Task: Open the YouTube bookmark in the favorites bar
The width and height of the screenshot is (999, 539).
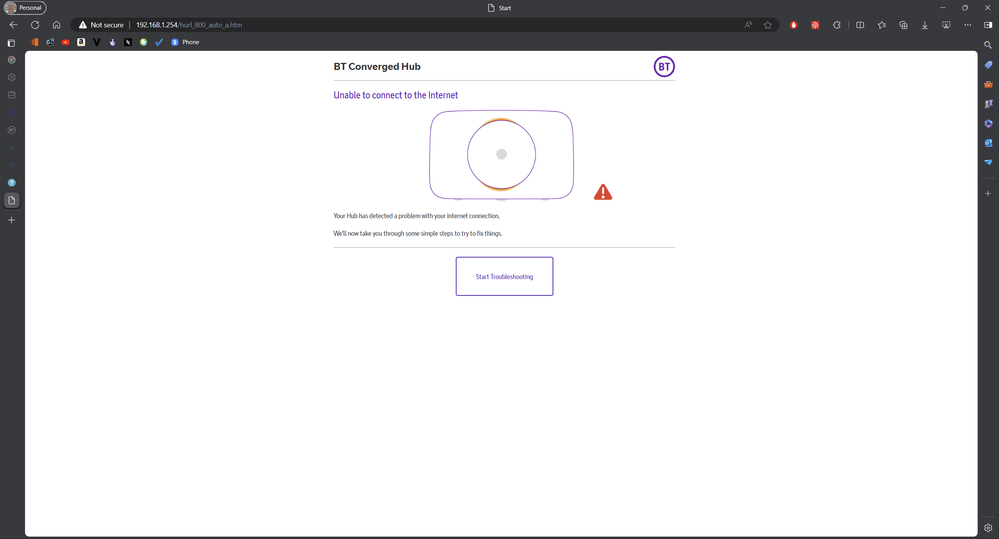Action: click(x=66, y=42)
